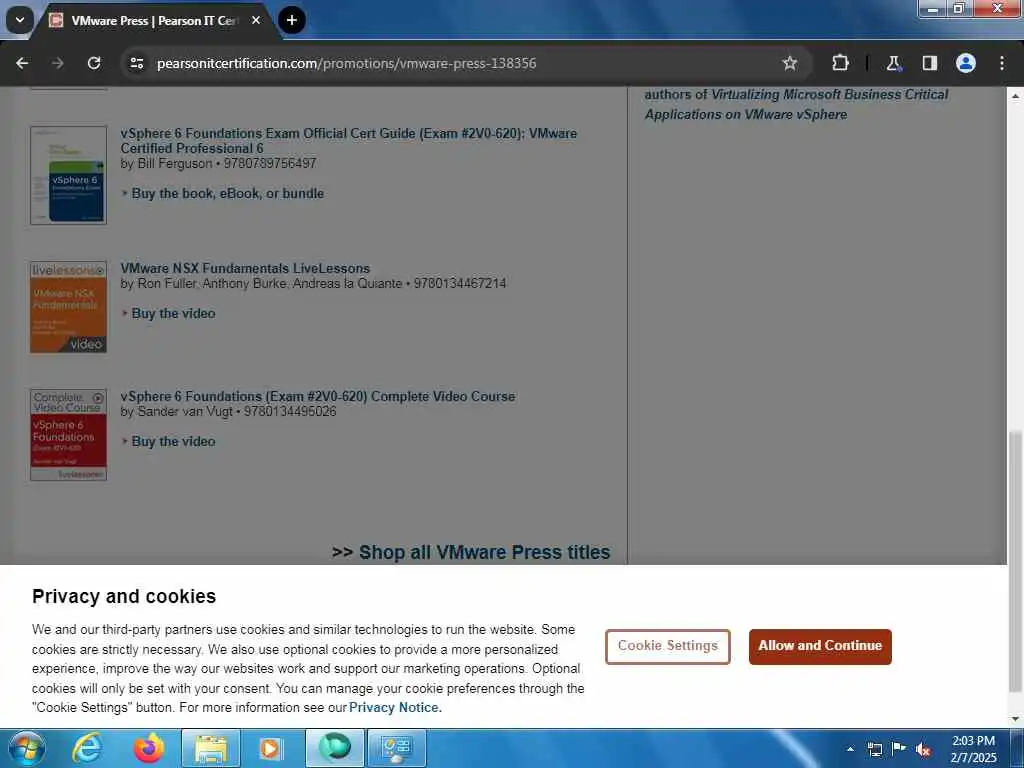Open VMware NSX Fundamentals LiveLessons link
1024x768 pixels.
coord(245,268)
